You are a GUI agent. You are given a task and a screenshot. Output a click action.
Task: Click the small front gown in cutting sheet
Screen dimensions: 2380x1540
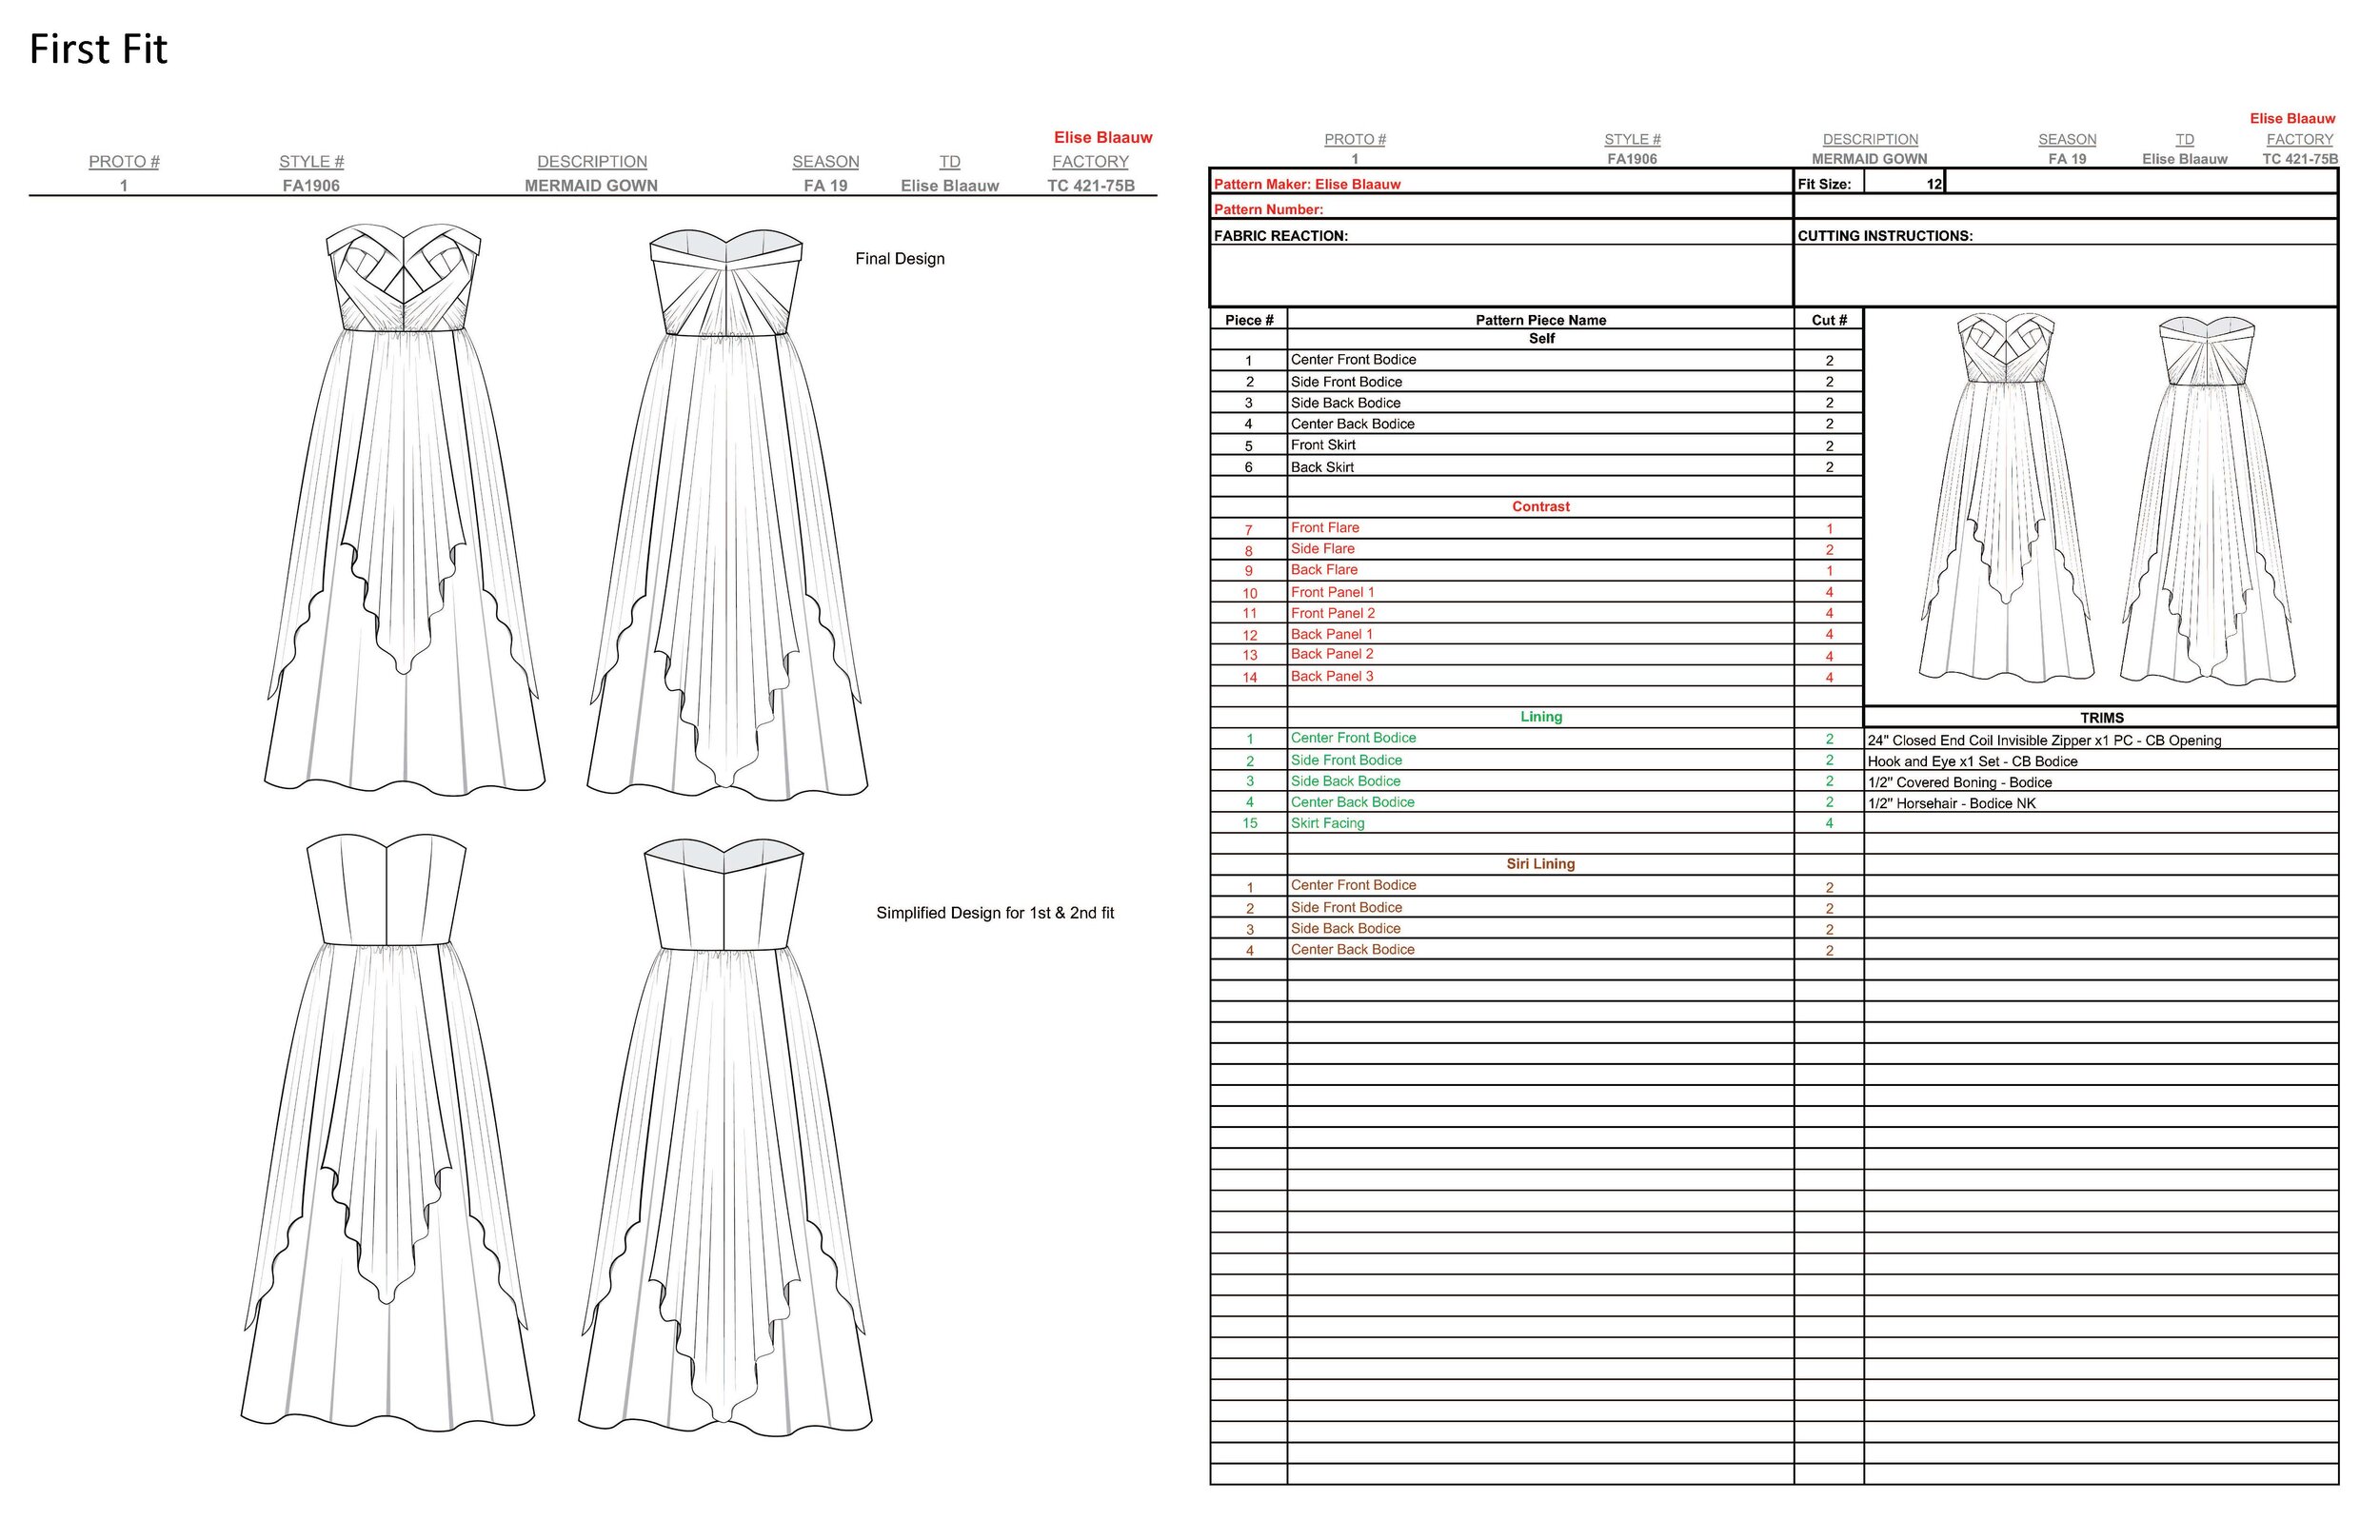2005,500
